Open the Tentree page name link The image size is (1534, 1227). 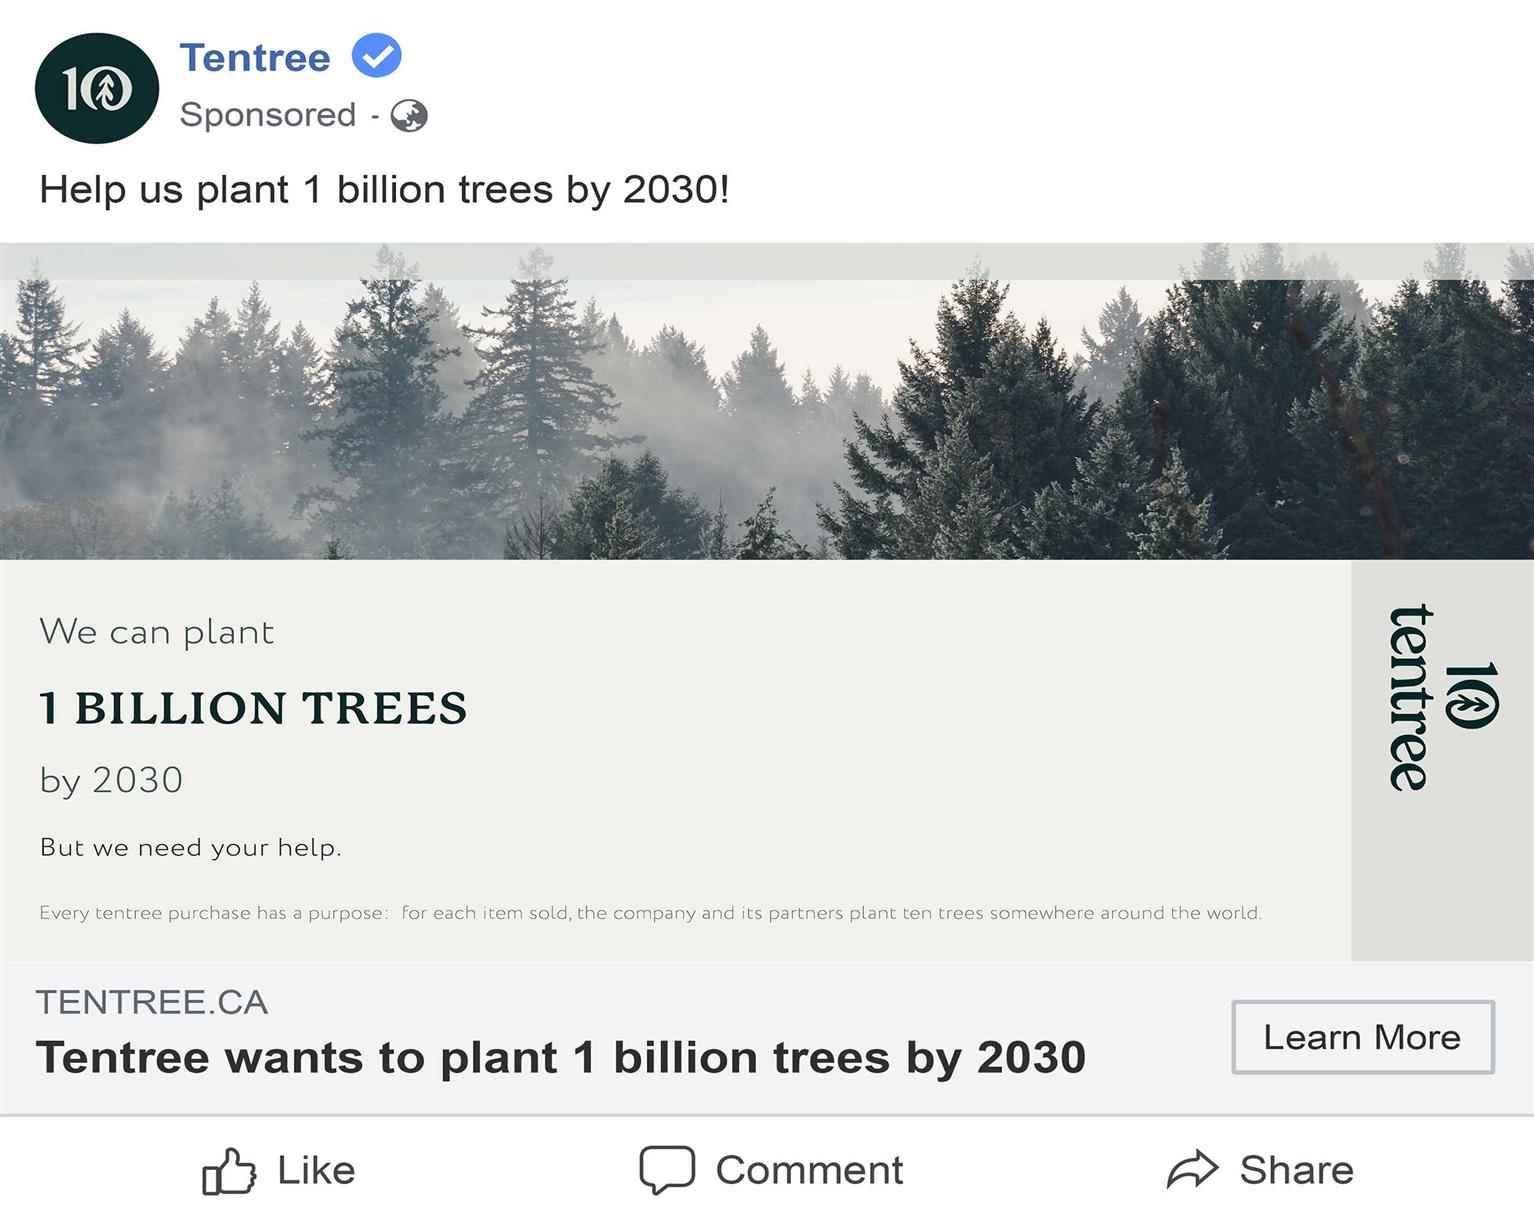point(255,57)
